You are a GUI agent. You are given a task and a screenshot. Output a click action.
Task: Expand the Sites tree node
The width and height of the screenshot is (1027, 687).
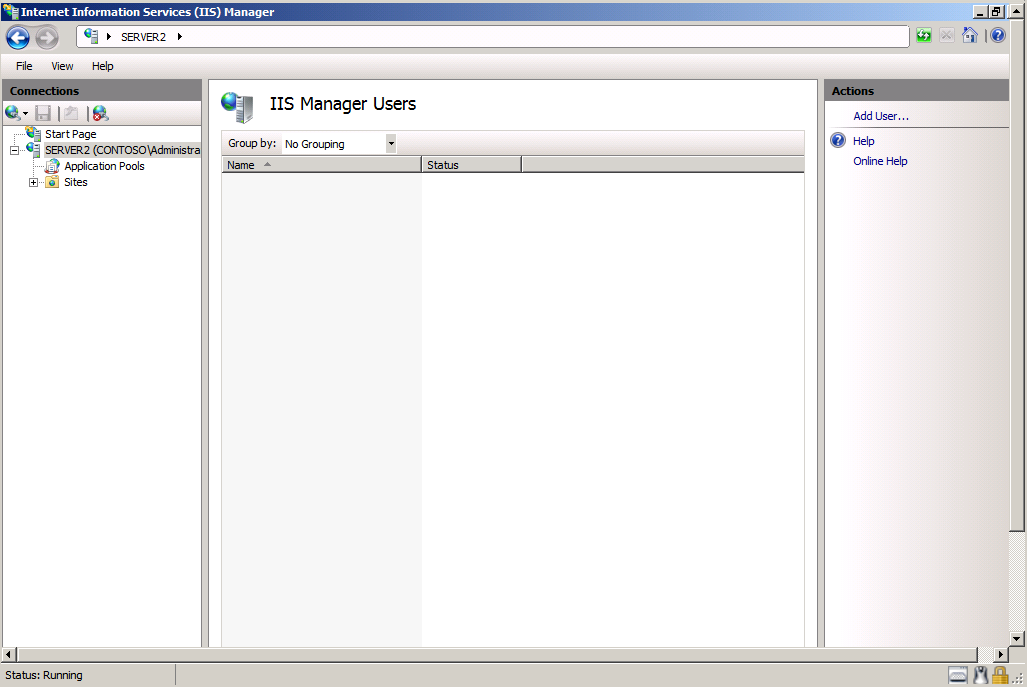[33, 183]
